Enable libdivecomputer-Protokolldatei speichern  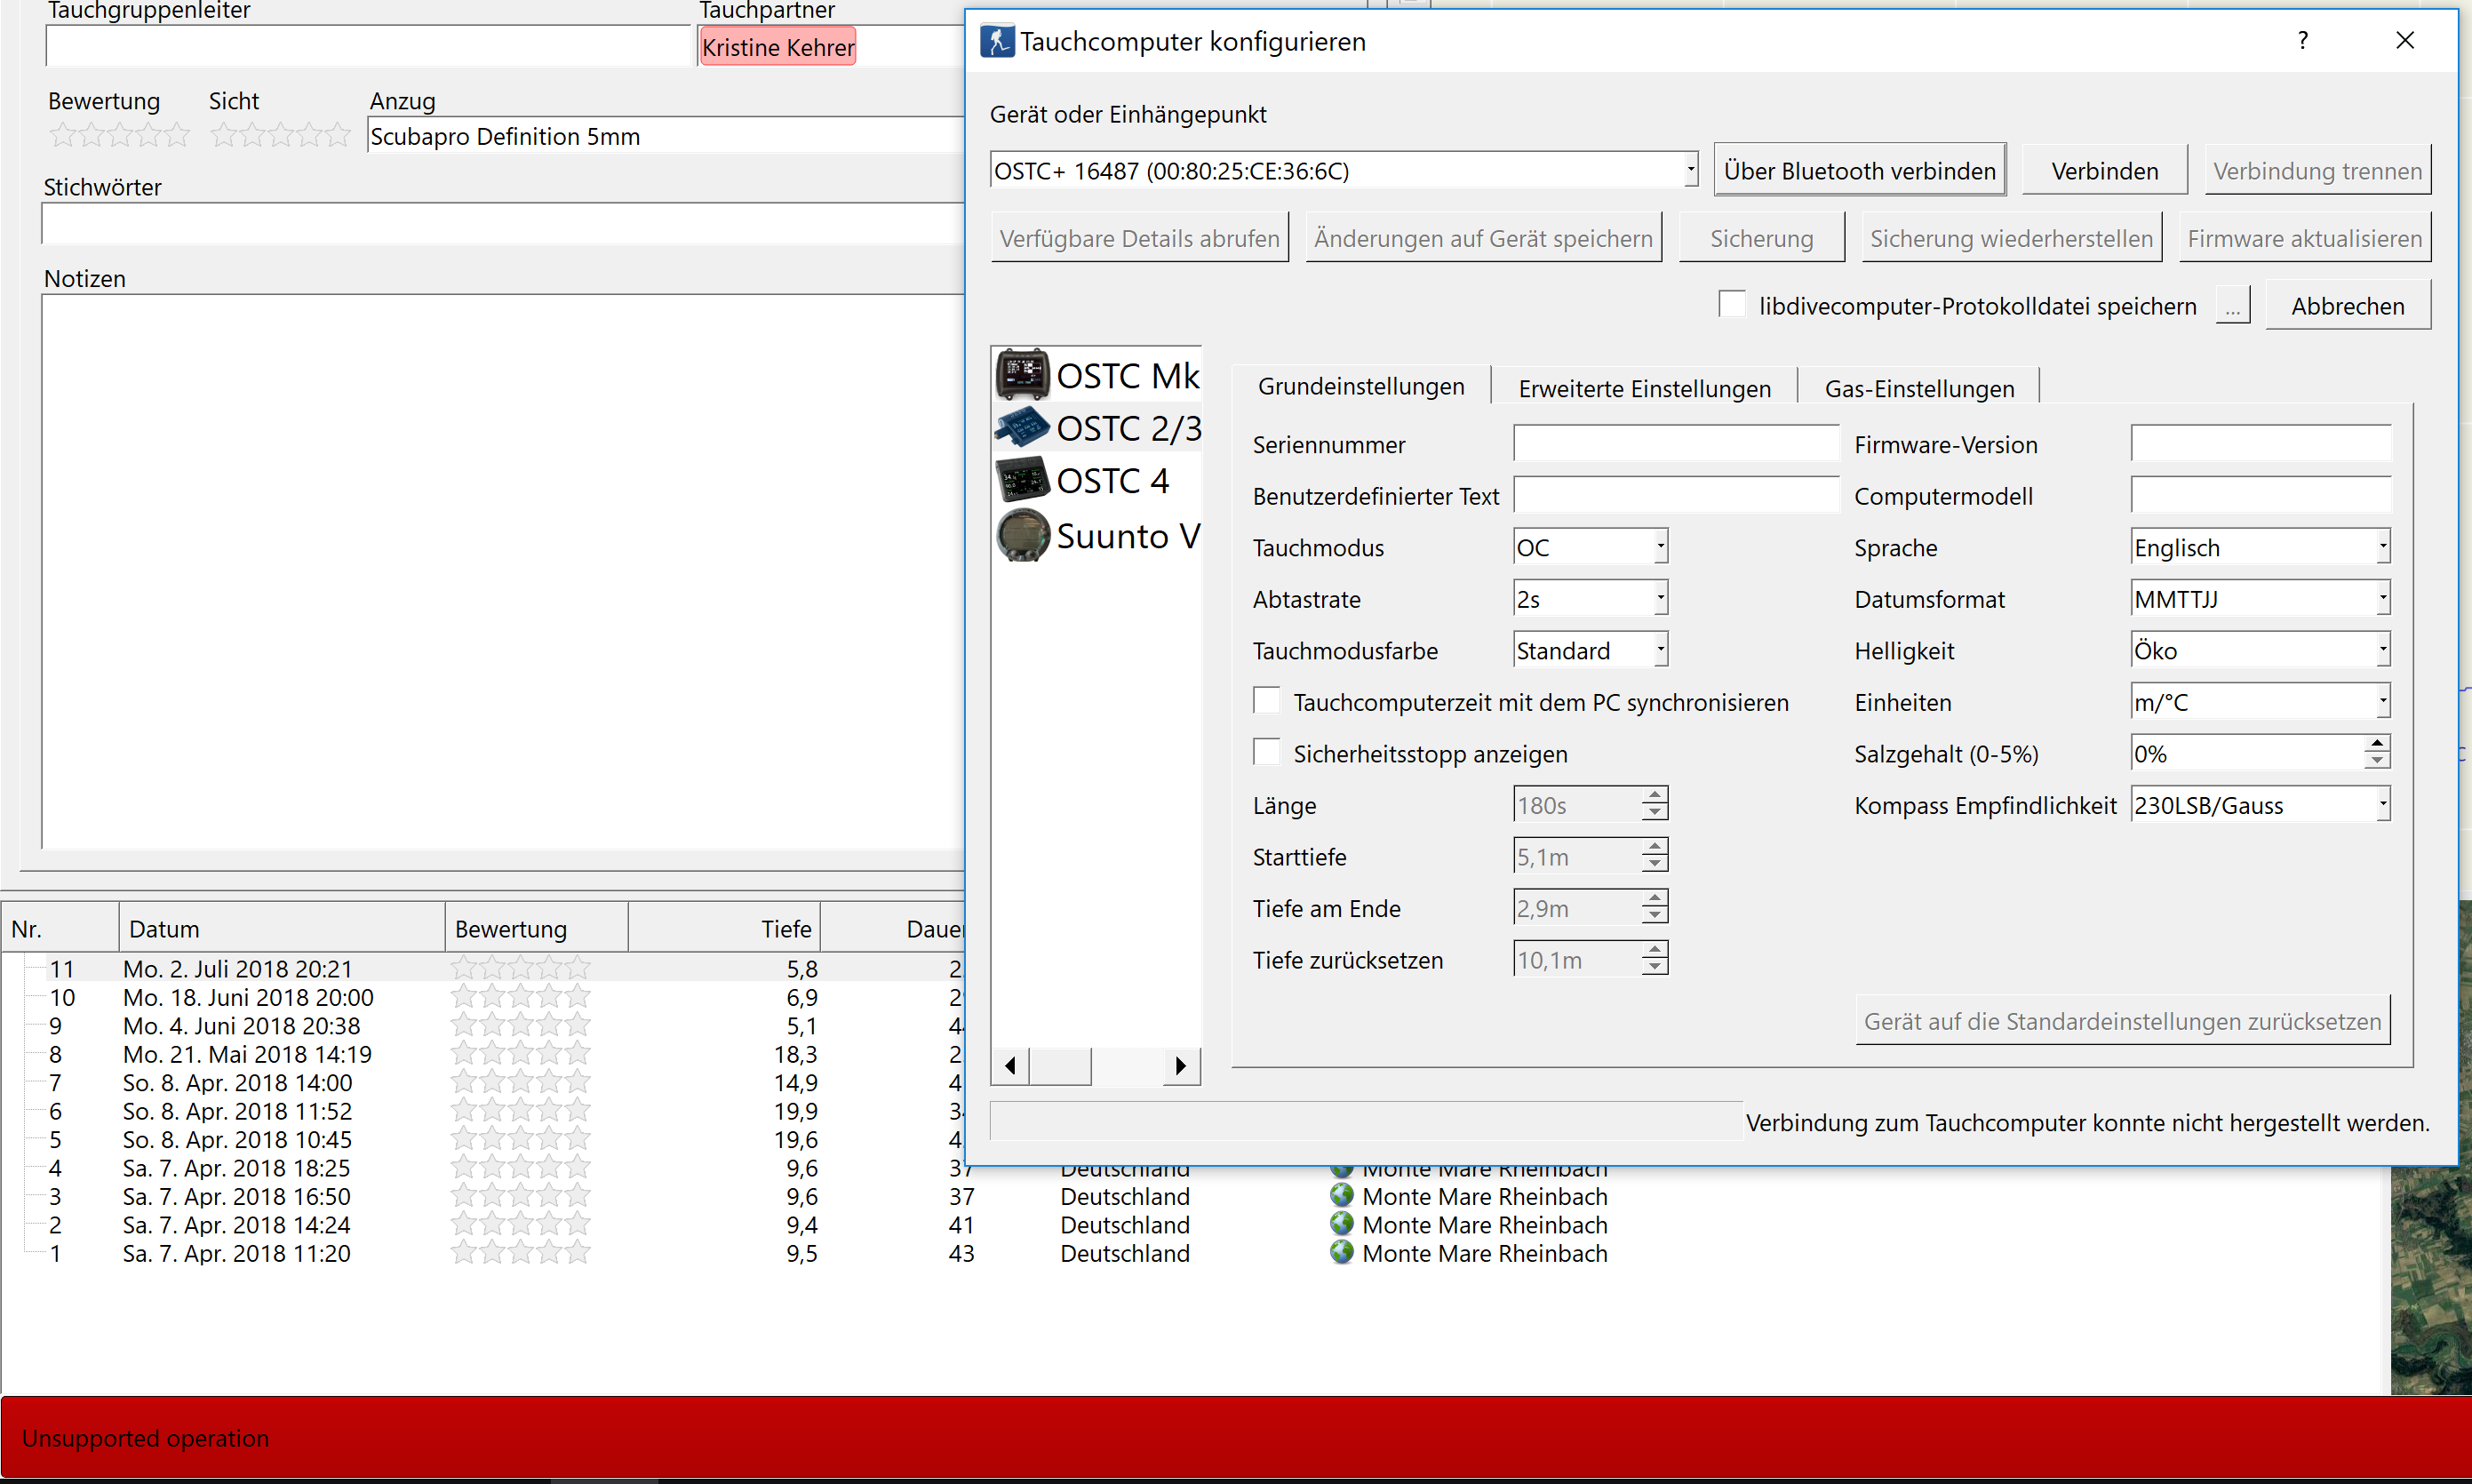[1732, 303]
